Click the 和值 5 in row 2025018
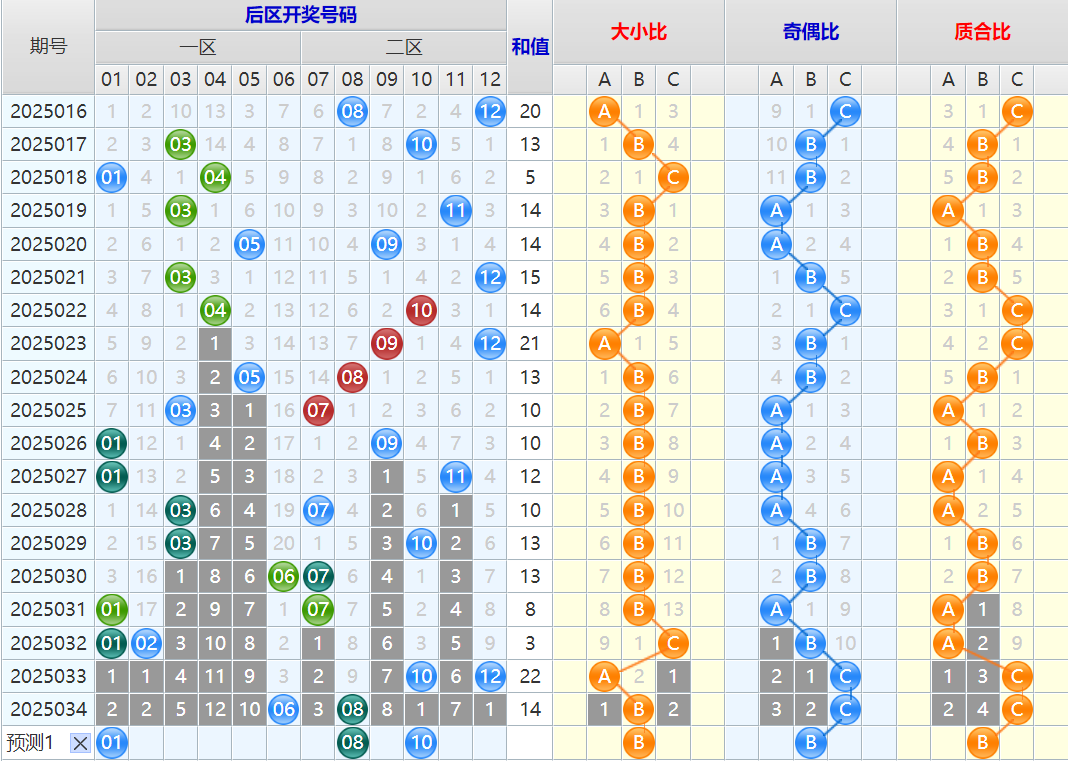Screen dimensions: 1068x761 (530, 177)
